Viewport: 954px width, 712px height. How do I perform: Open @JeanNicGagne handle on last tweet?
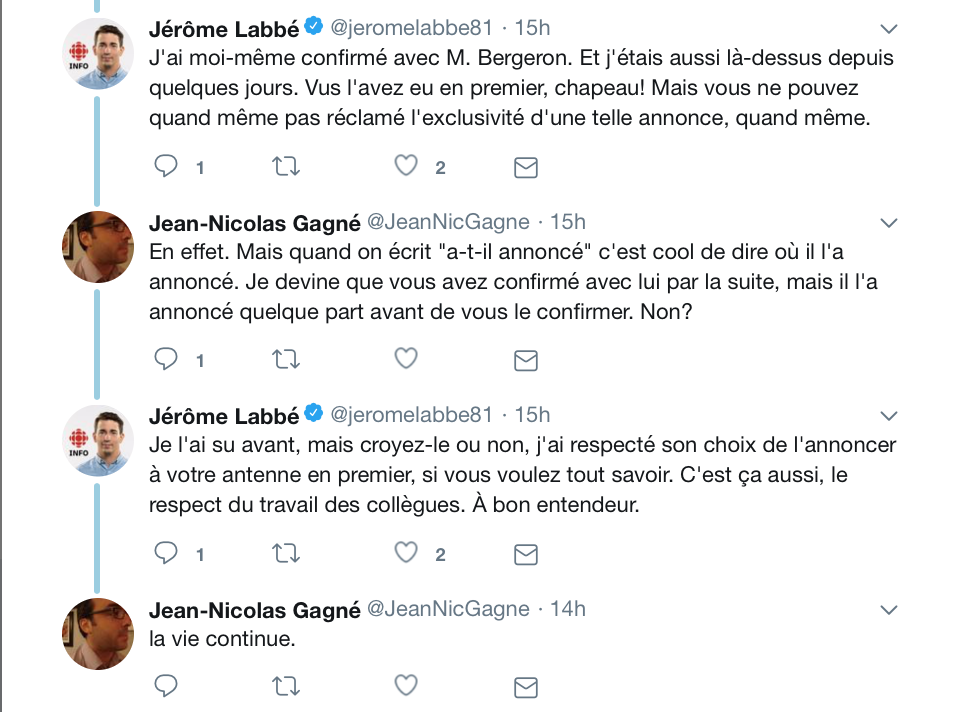click(x=448, y=609)
